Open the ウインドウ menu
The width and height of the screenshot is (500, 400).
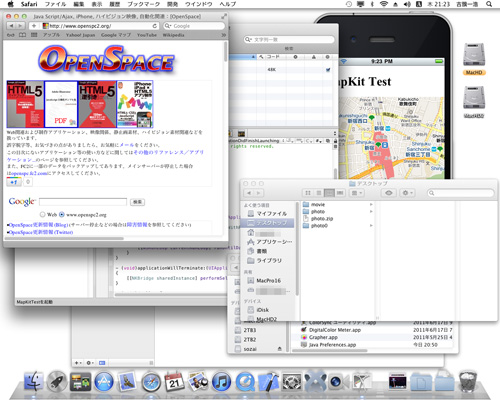click(199, 4)
